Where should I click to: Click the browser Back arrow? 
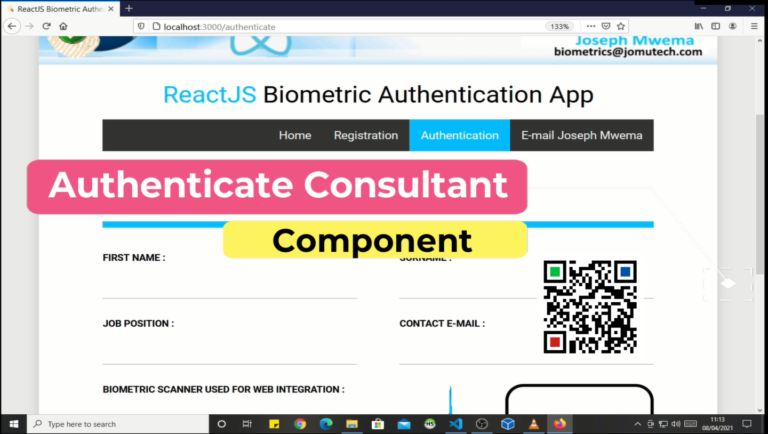(12, 26)
